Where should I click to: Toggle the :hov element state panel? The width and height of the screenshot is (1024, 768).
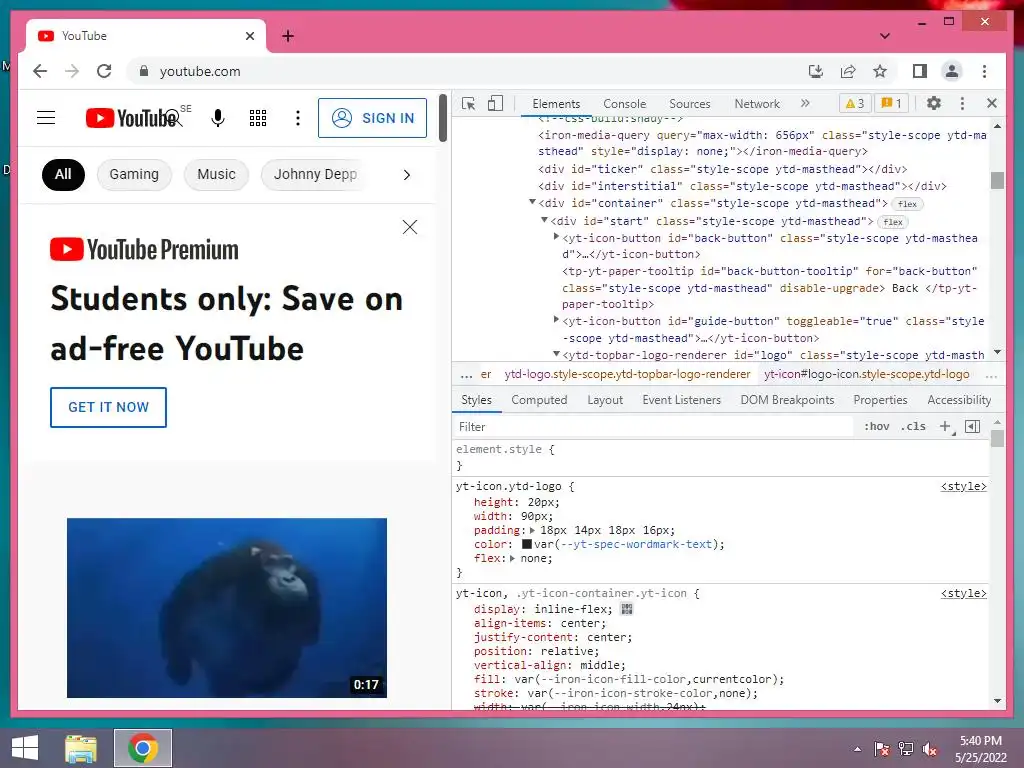pos(876,426)
